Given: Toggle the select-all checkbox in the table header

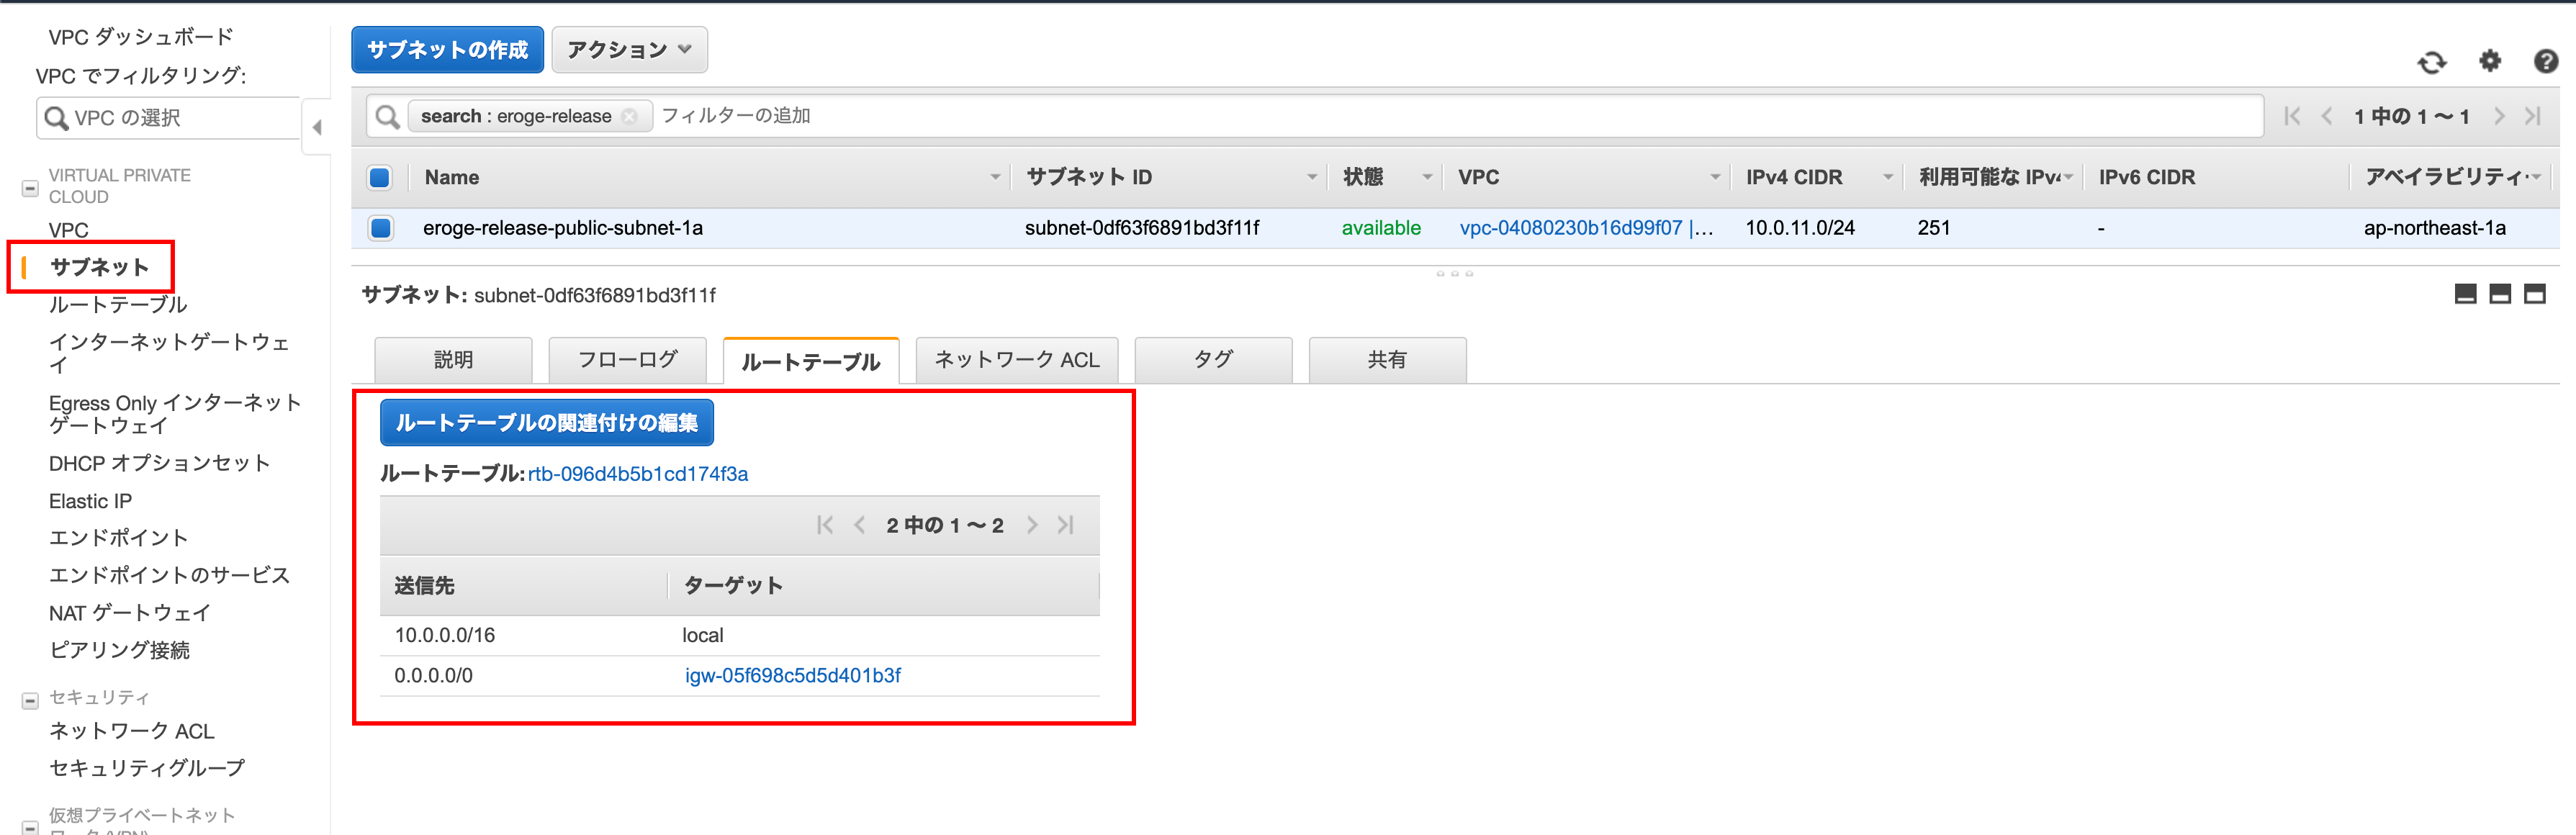Looking at the screenshot, I should (x=380, y=178).
